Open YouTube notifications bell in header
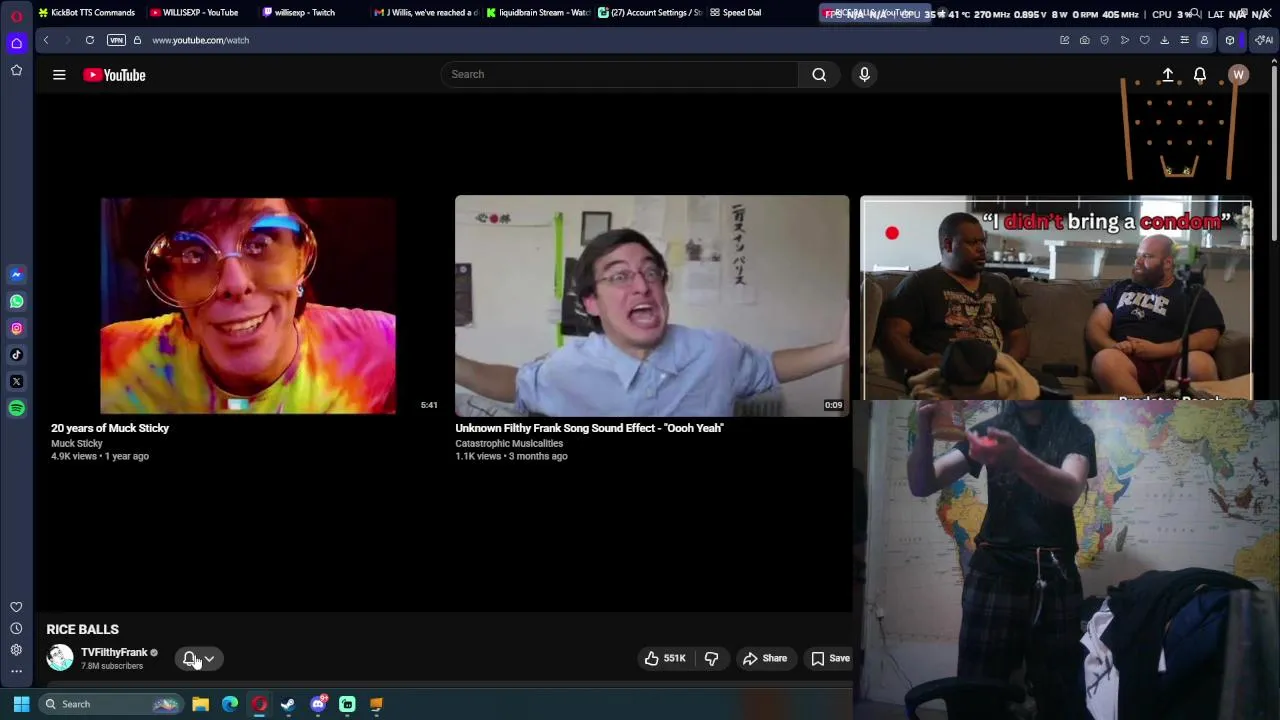 coord(1200,75)
